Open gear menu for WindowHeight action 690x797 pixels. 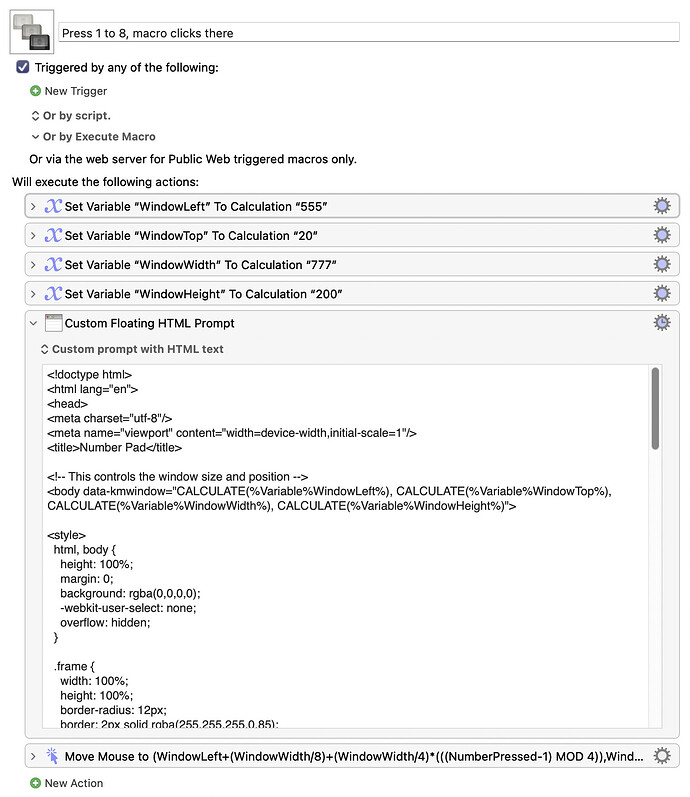coord(661,293)
